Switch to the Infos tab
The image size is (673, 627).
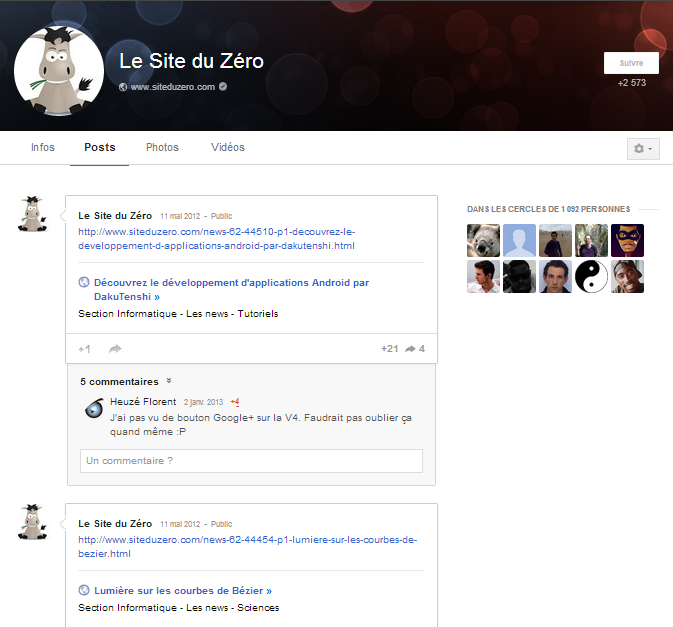(43, 147)
